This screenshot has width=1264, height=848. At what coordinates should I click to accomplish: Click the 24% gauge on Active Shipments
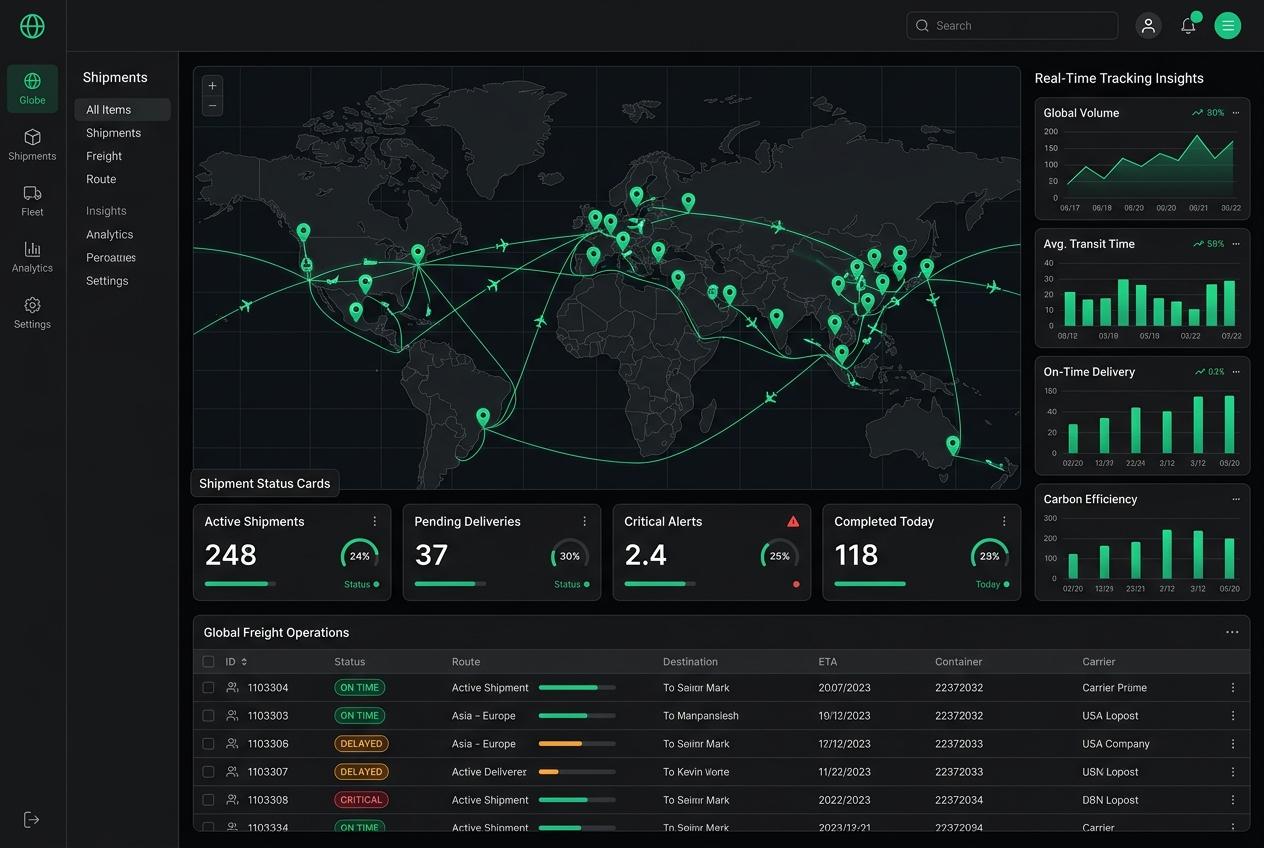360,556
